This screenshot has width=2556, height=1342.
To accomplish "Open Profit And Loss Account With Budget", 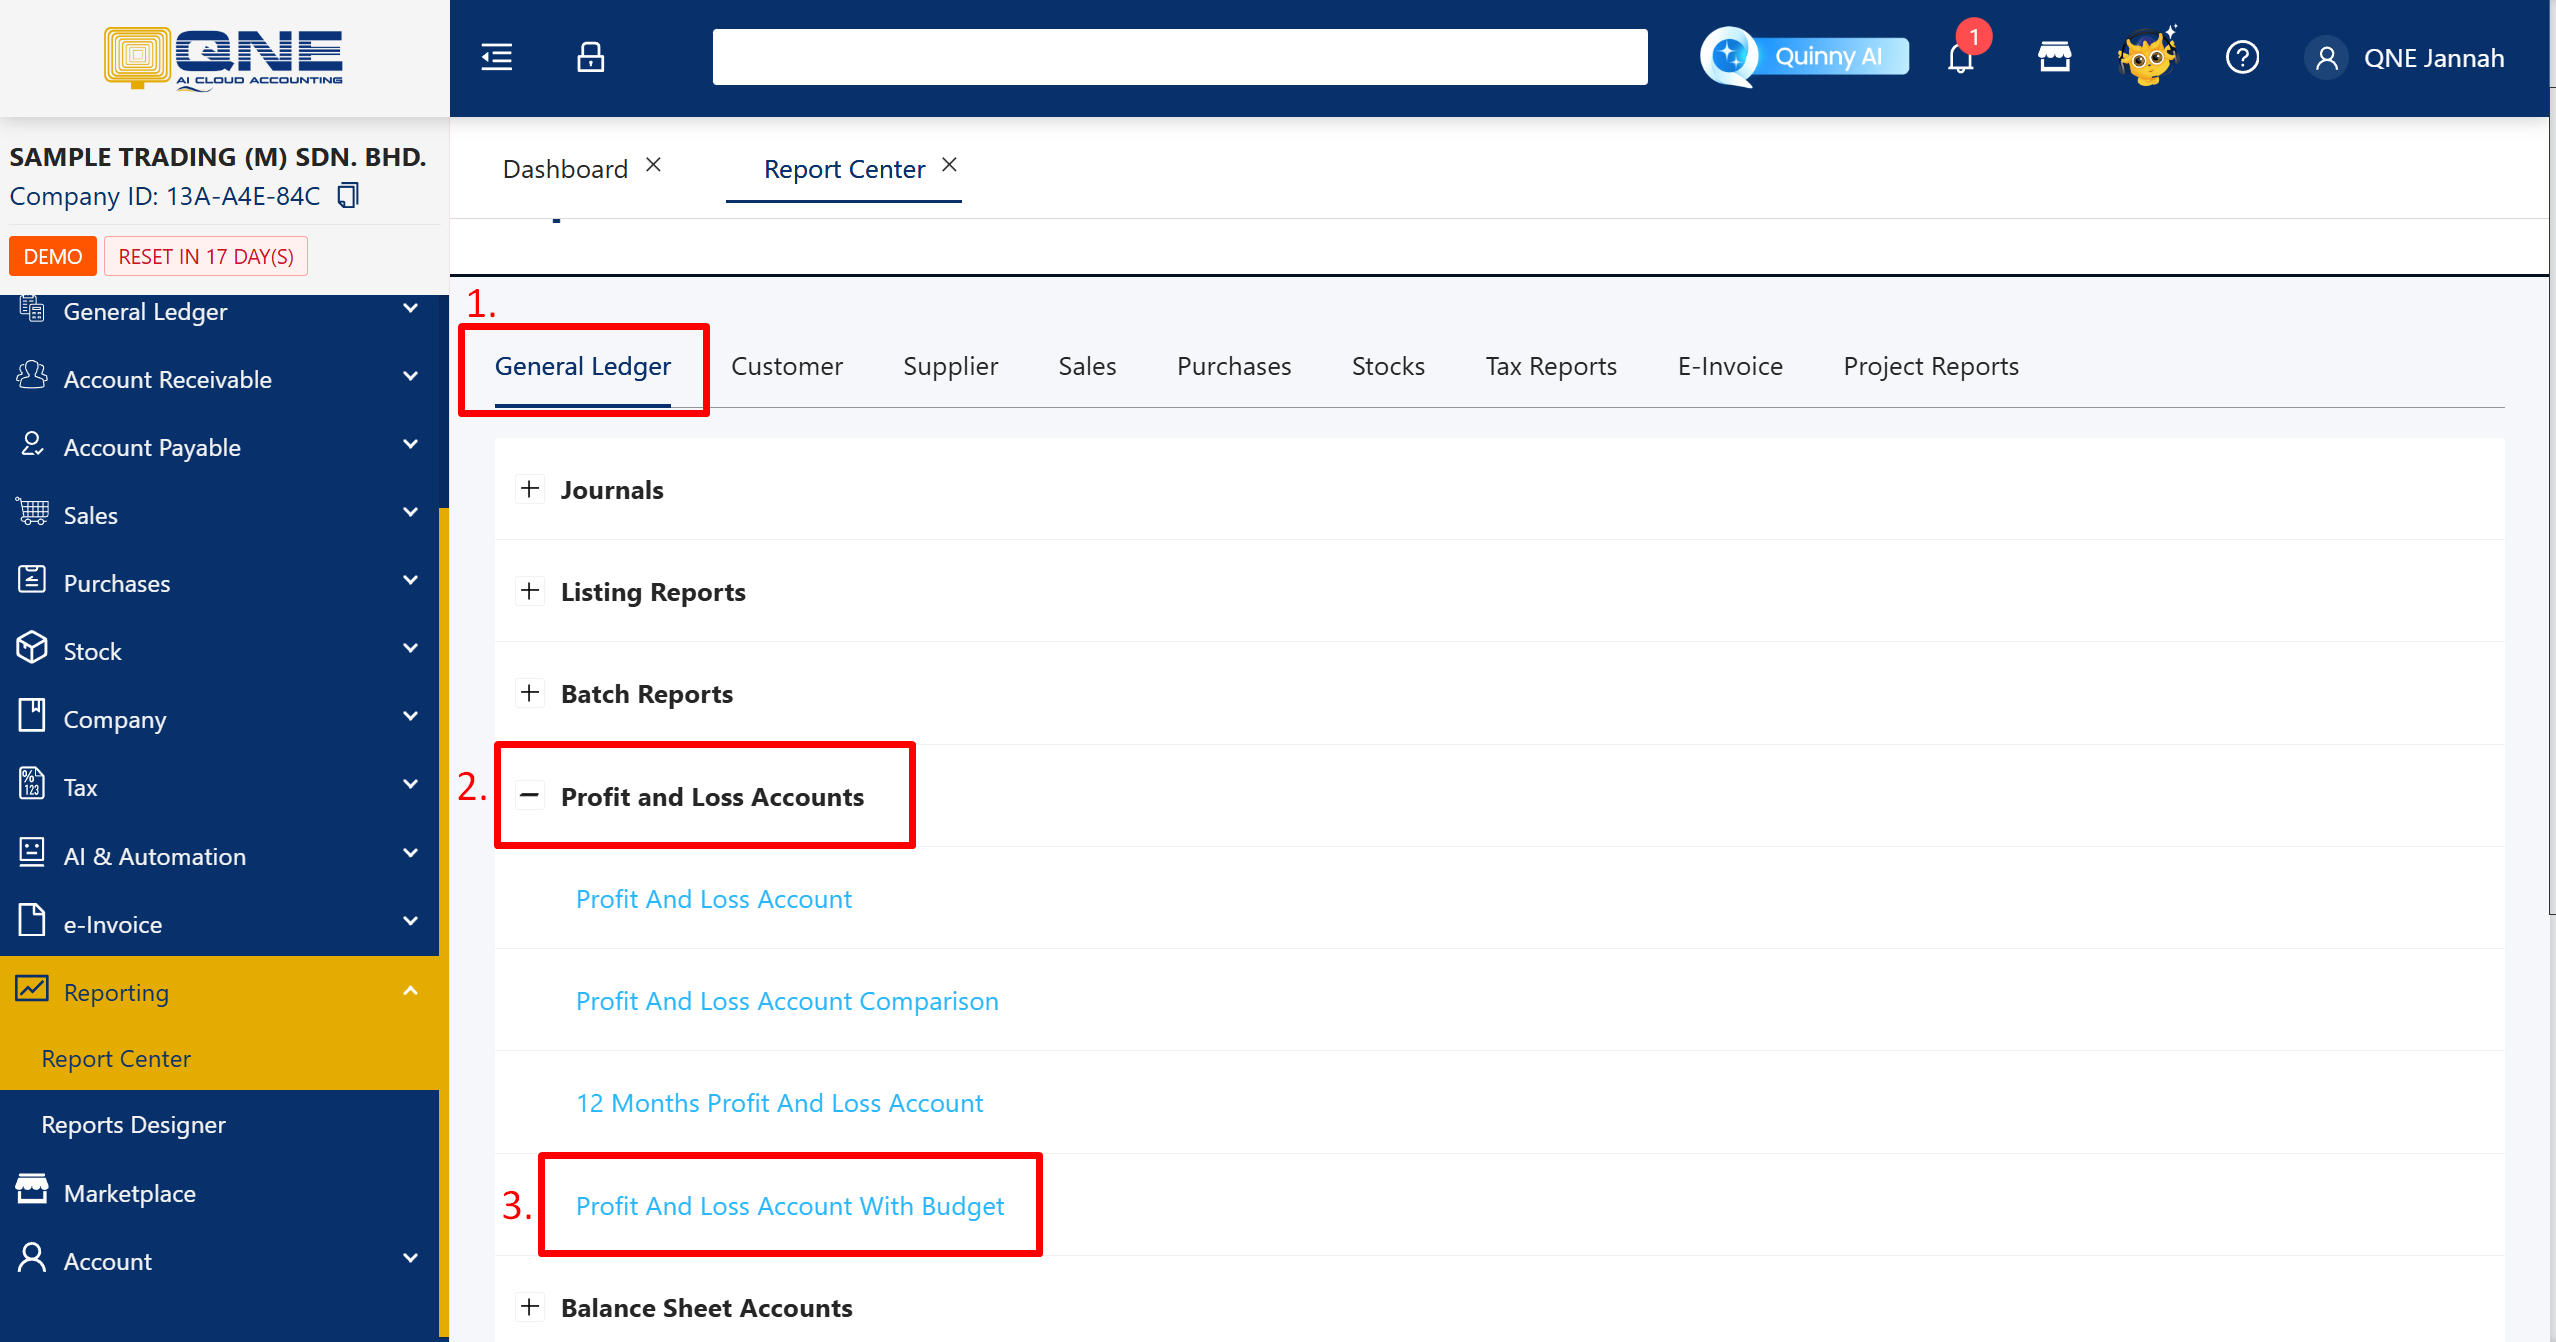I will (x=789, y=1205).
